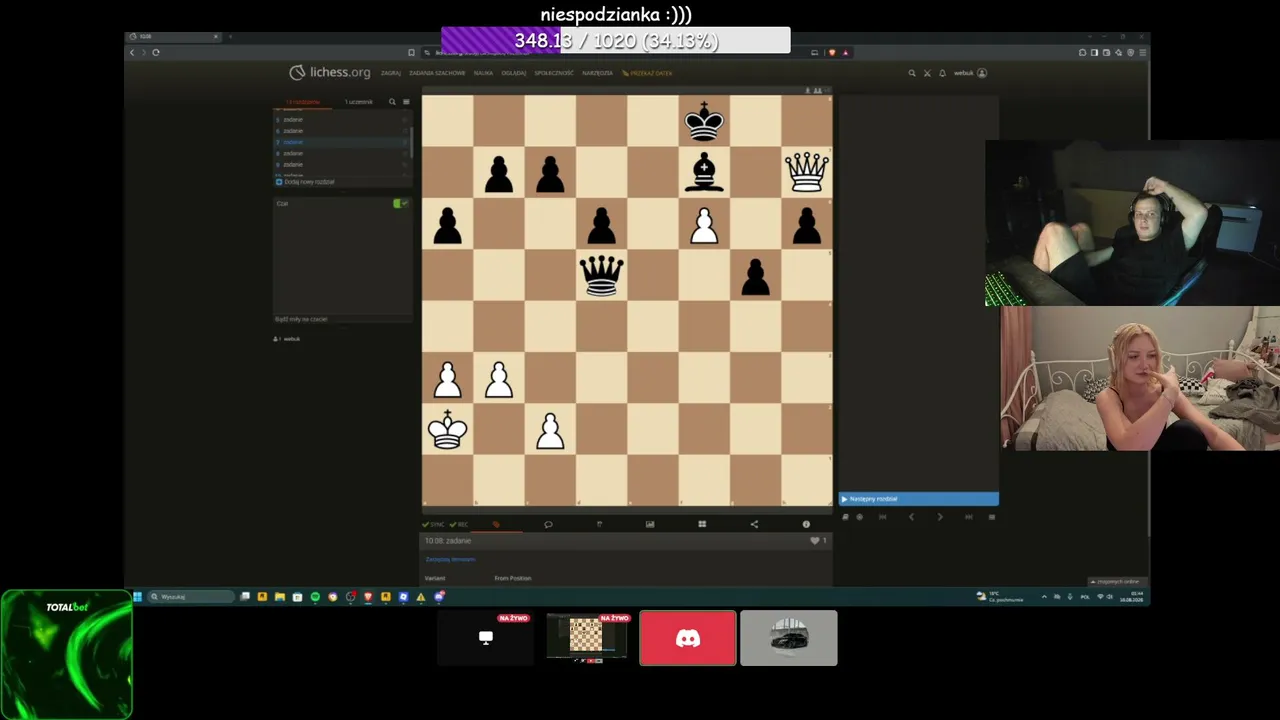Click the white king on a2
The width and height of the screenshot is (1280, 720).
pyautogui.click(x=447, y=429)
